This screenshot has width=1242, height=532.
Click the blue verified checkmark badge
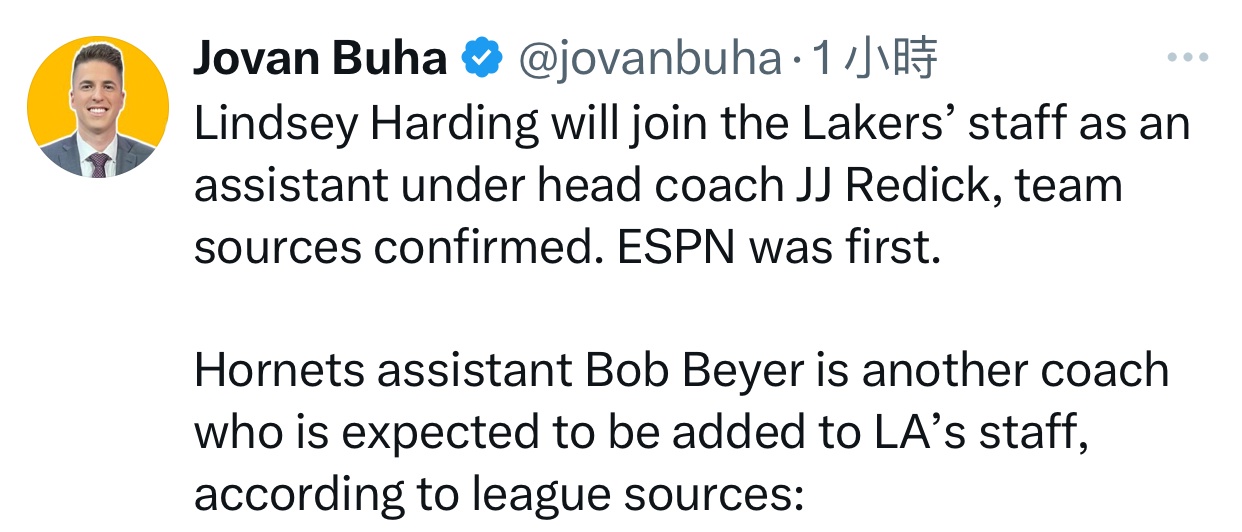482,60
